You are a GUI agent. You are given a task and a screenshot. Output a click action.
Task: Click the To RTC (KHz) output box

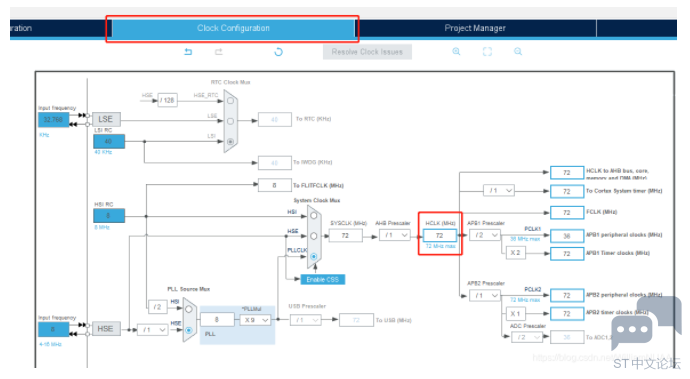tap(275, 120)
